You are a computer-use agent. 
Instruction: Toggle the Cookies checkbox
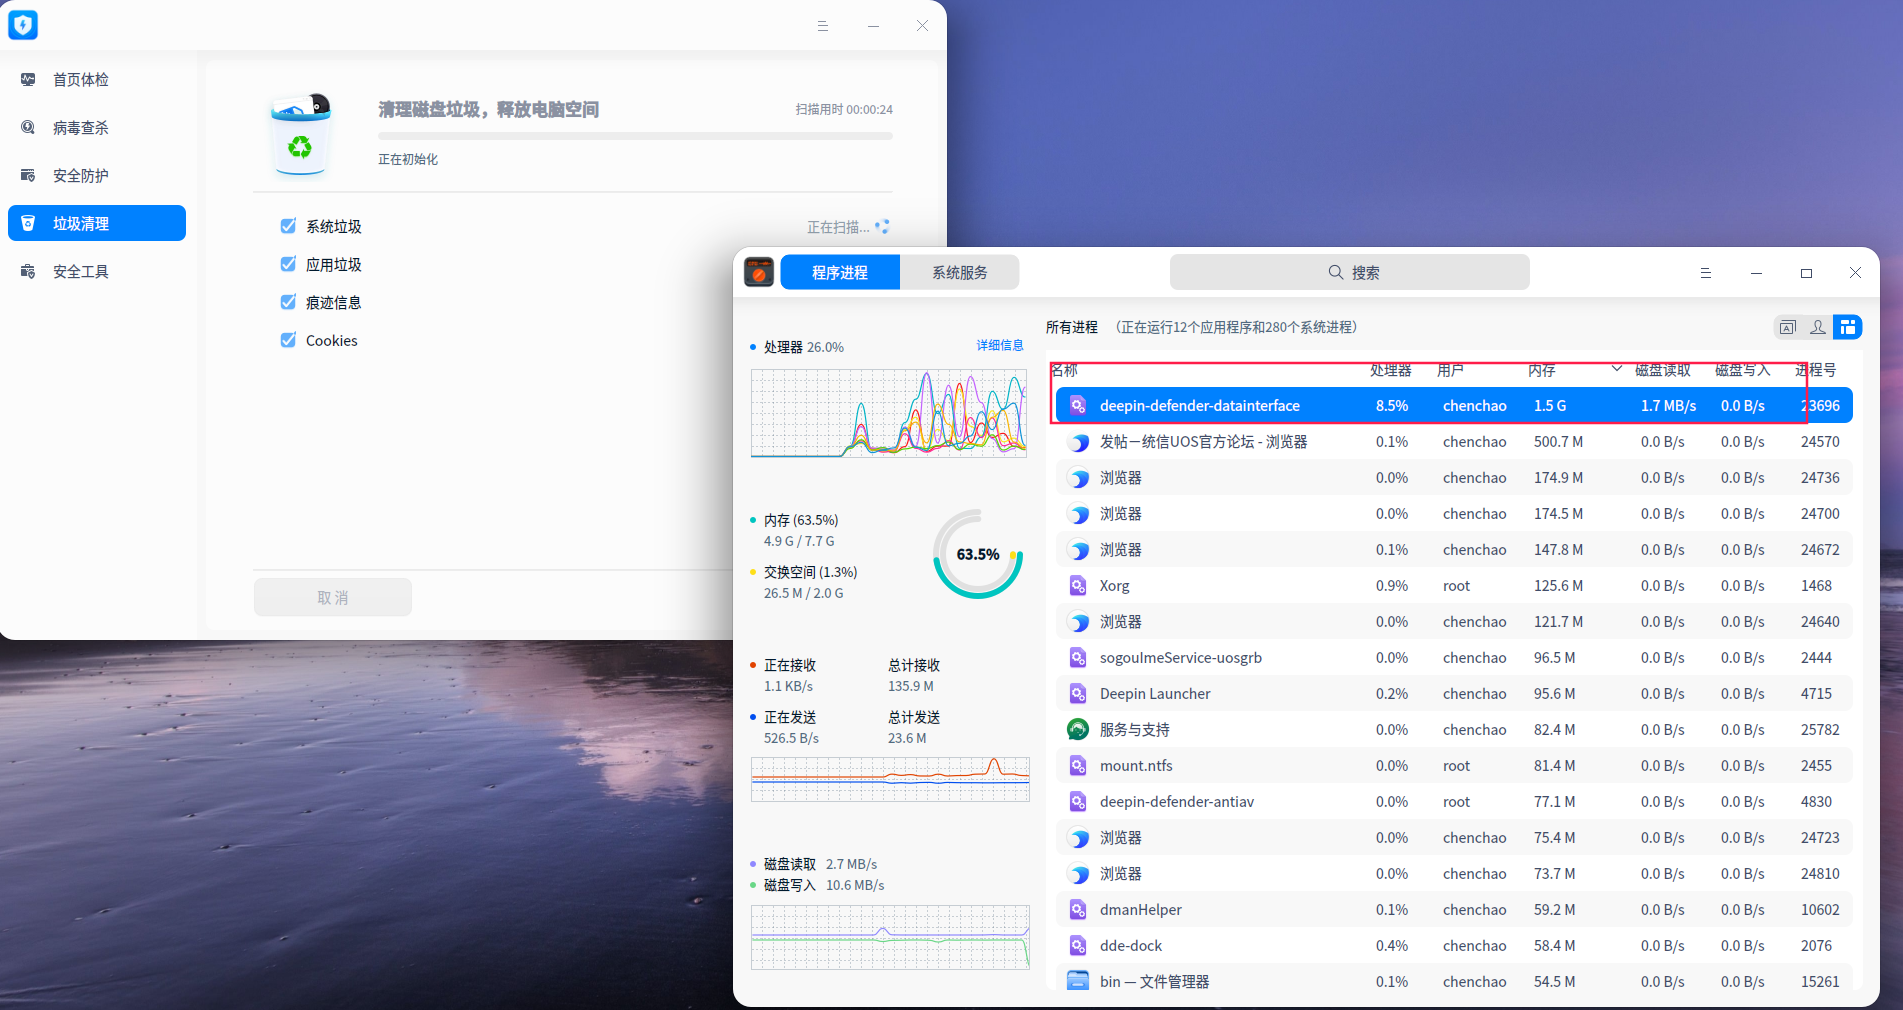[288, 340]
